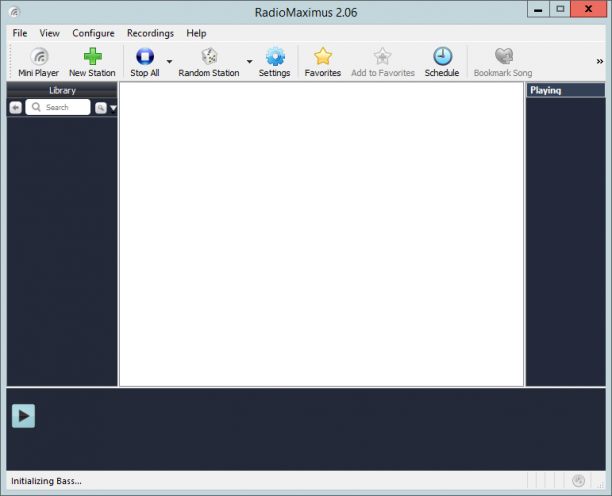
Task: Open Settings from the toolbar
Action: click(274, 62)
